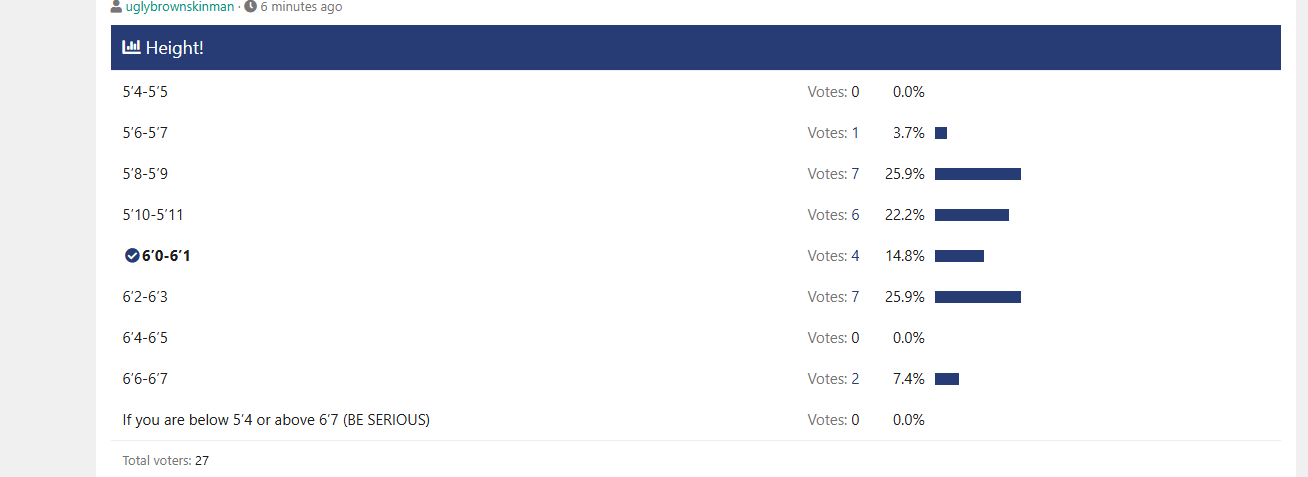This screenshot has height=477, width=1308.
Task: Click the 7.4% bar for 6'6-6'7
Action: point(946,379)
